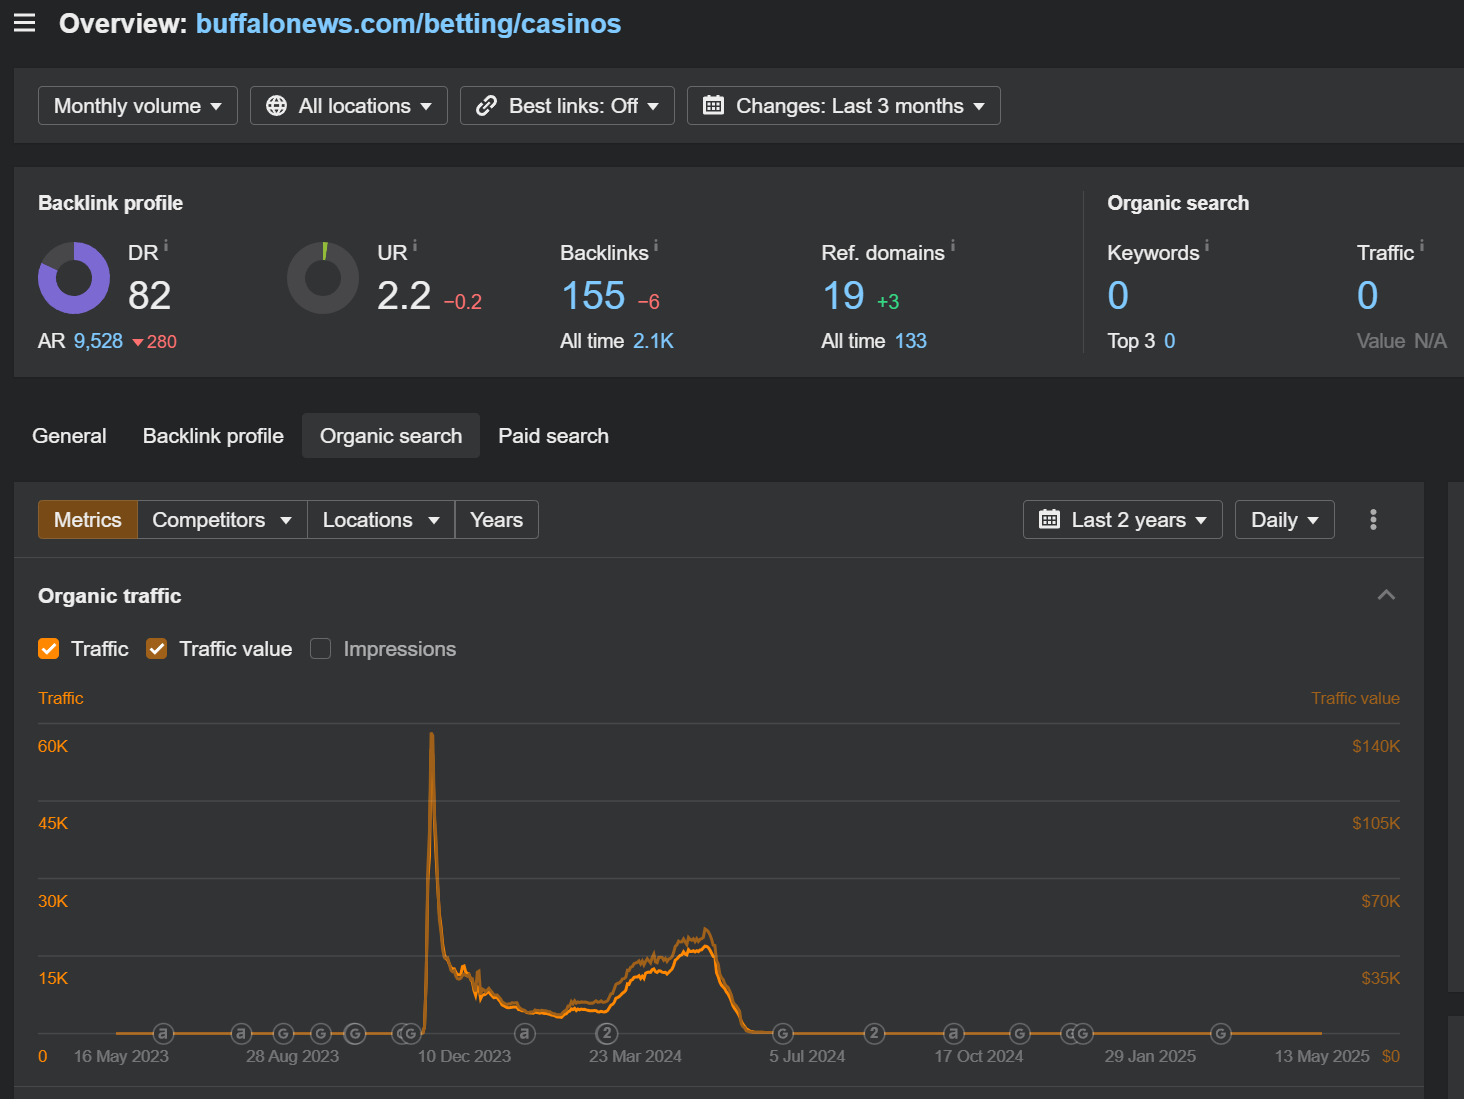Open the Best links: Off dropdown
Screen dimensions: 1464x1099
point(567,106)
